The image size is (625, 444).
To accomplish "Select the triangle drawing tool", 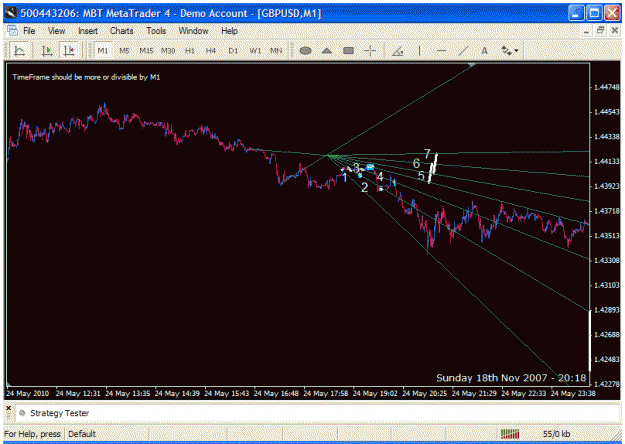I will (327, 51).
